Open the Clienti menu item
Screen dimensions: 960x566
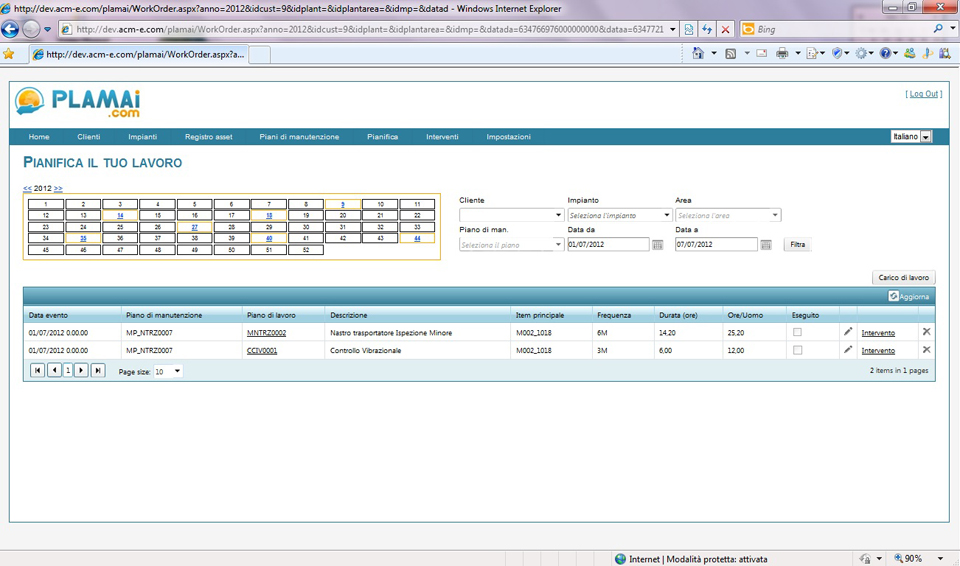click(89, 137)
